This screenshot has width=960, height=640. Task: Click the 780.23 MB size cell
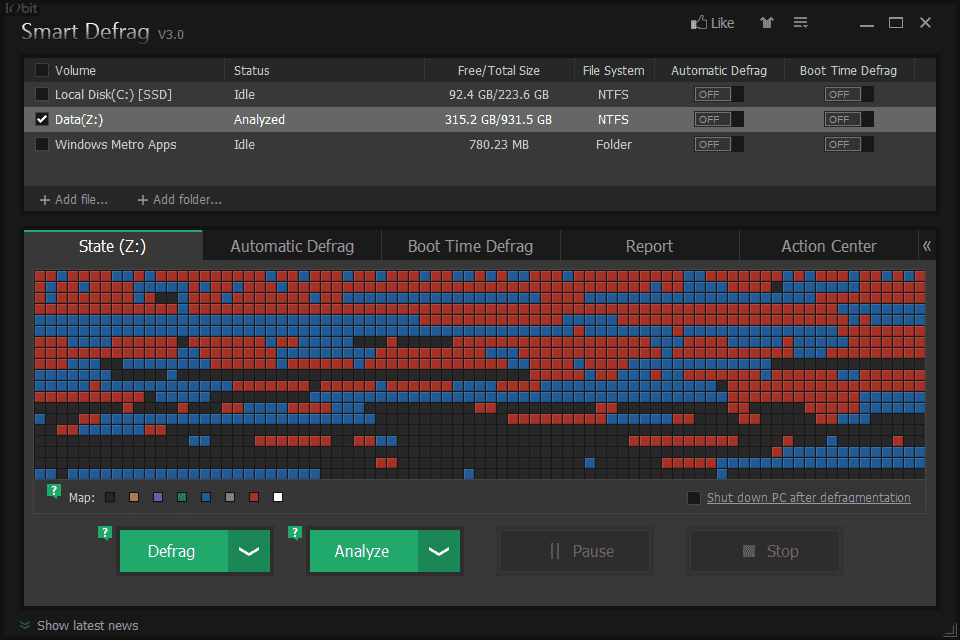[499, 145]
